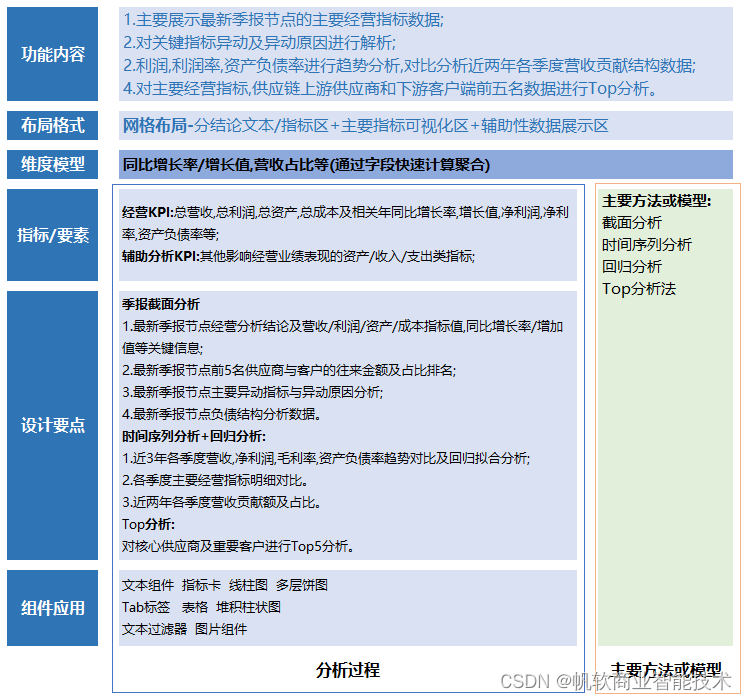Click the 主要方法或模型 caption at bottom right
Screen dimensions: 747x700
click(x=666, y=669)
